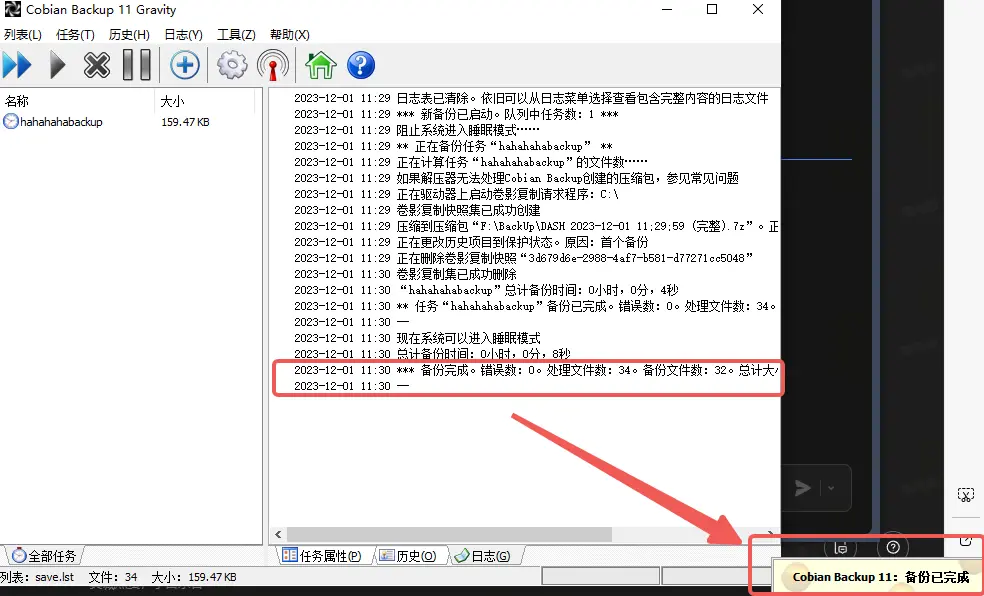Open the 工具(Z) menu
This screenshot has width=984, height=596.
pyautogui.click(x=236, y=35)
